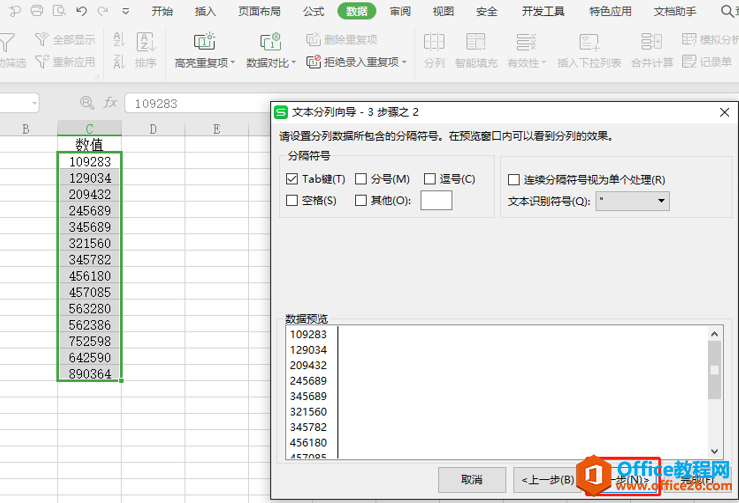Open the 文档助手 tab
Image resolution: width=739 pixels, height=503 pixels.
[675, 11]
